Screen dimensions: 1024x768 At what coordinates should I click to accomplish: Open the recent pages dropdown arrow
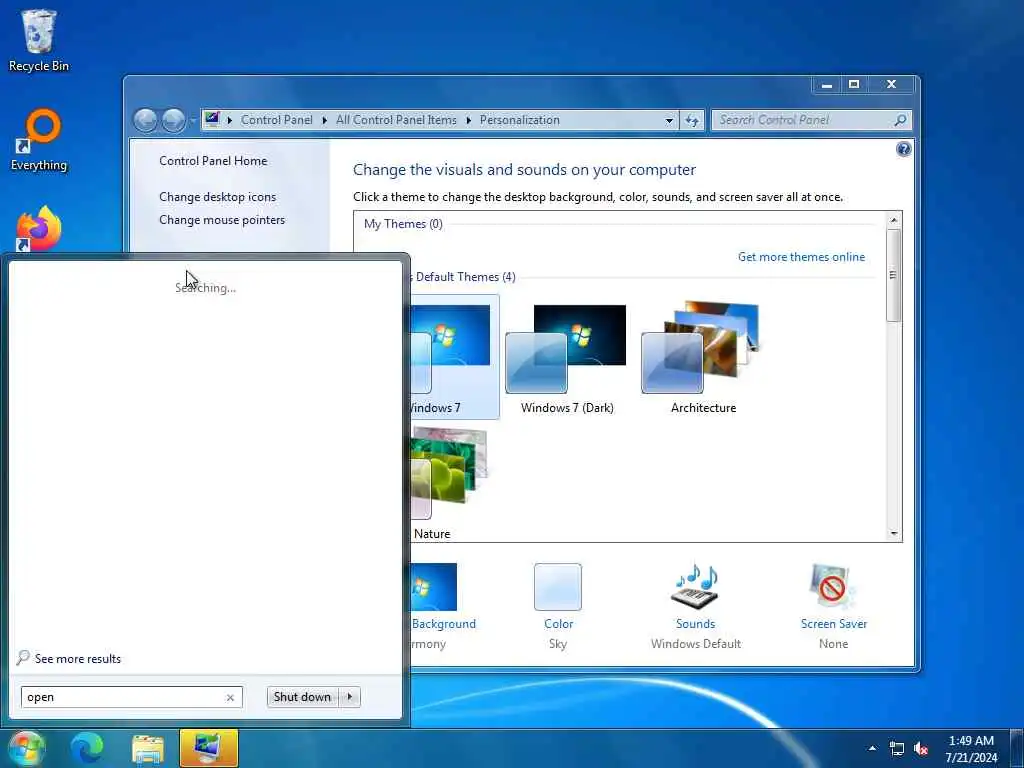[192, 121]
